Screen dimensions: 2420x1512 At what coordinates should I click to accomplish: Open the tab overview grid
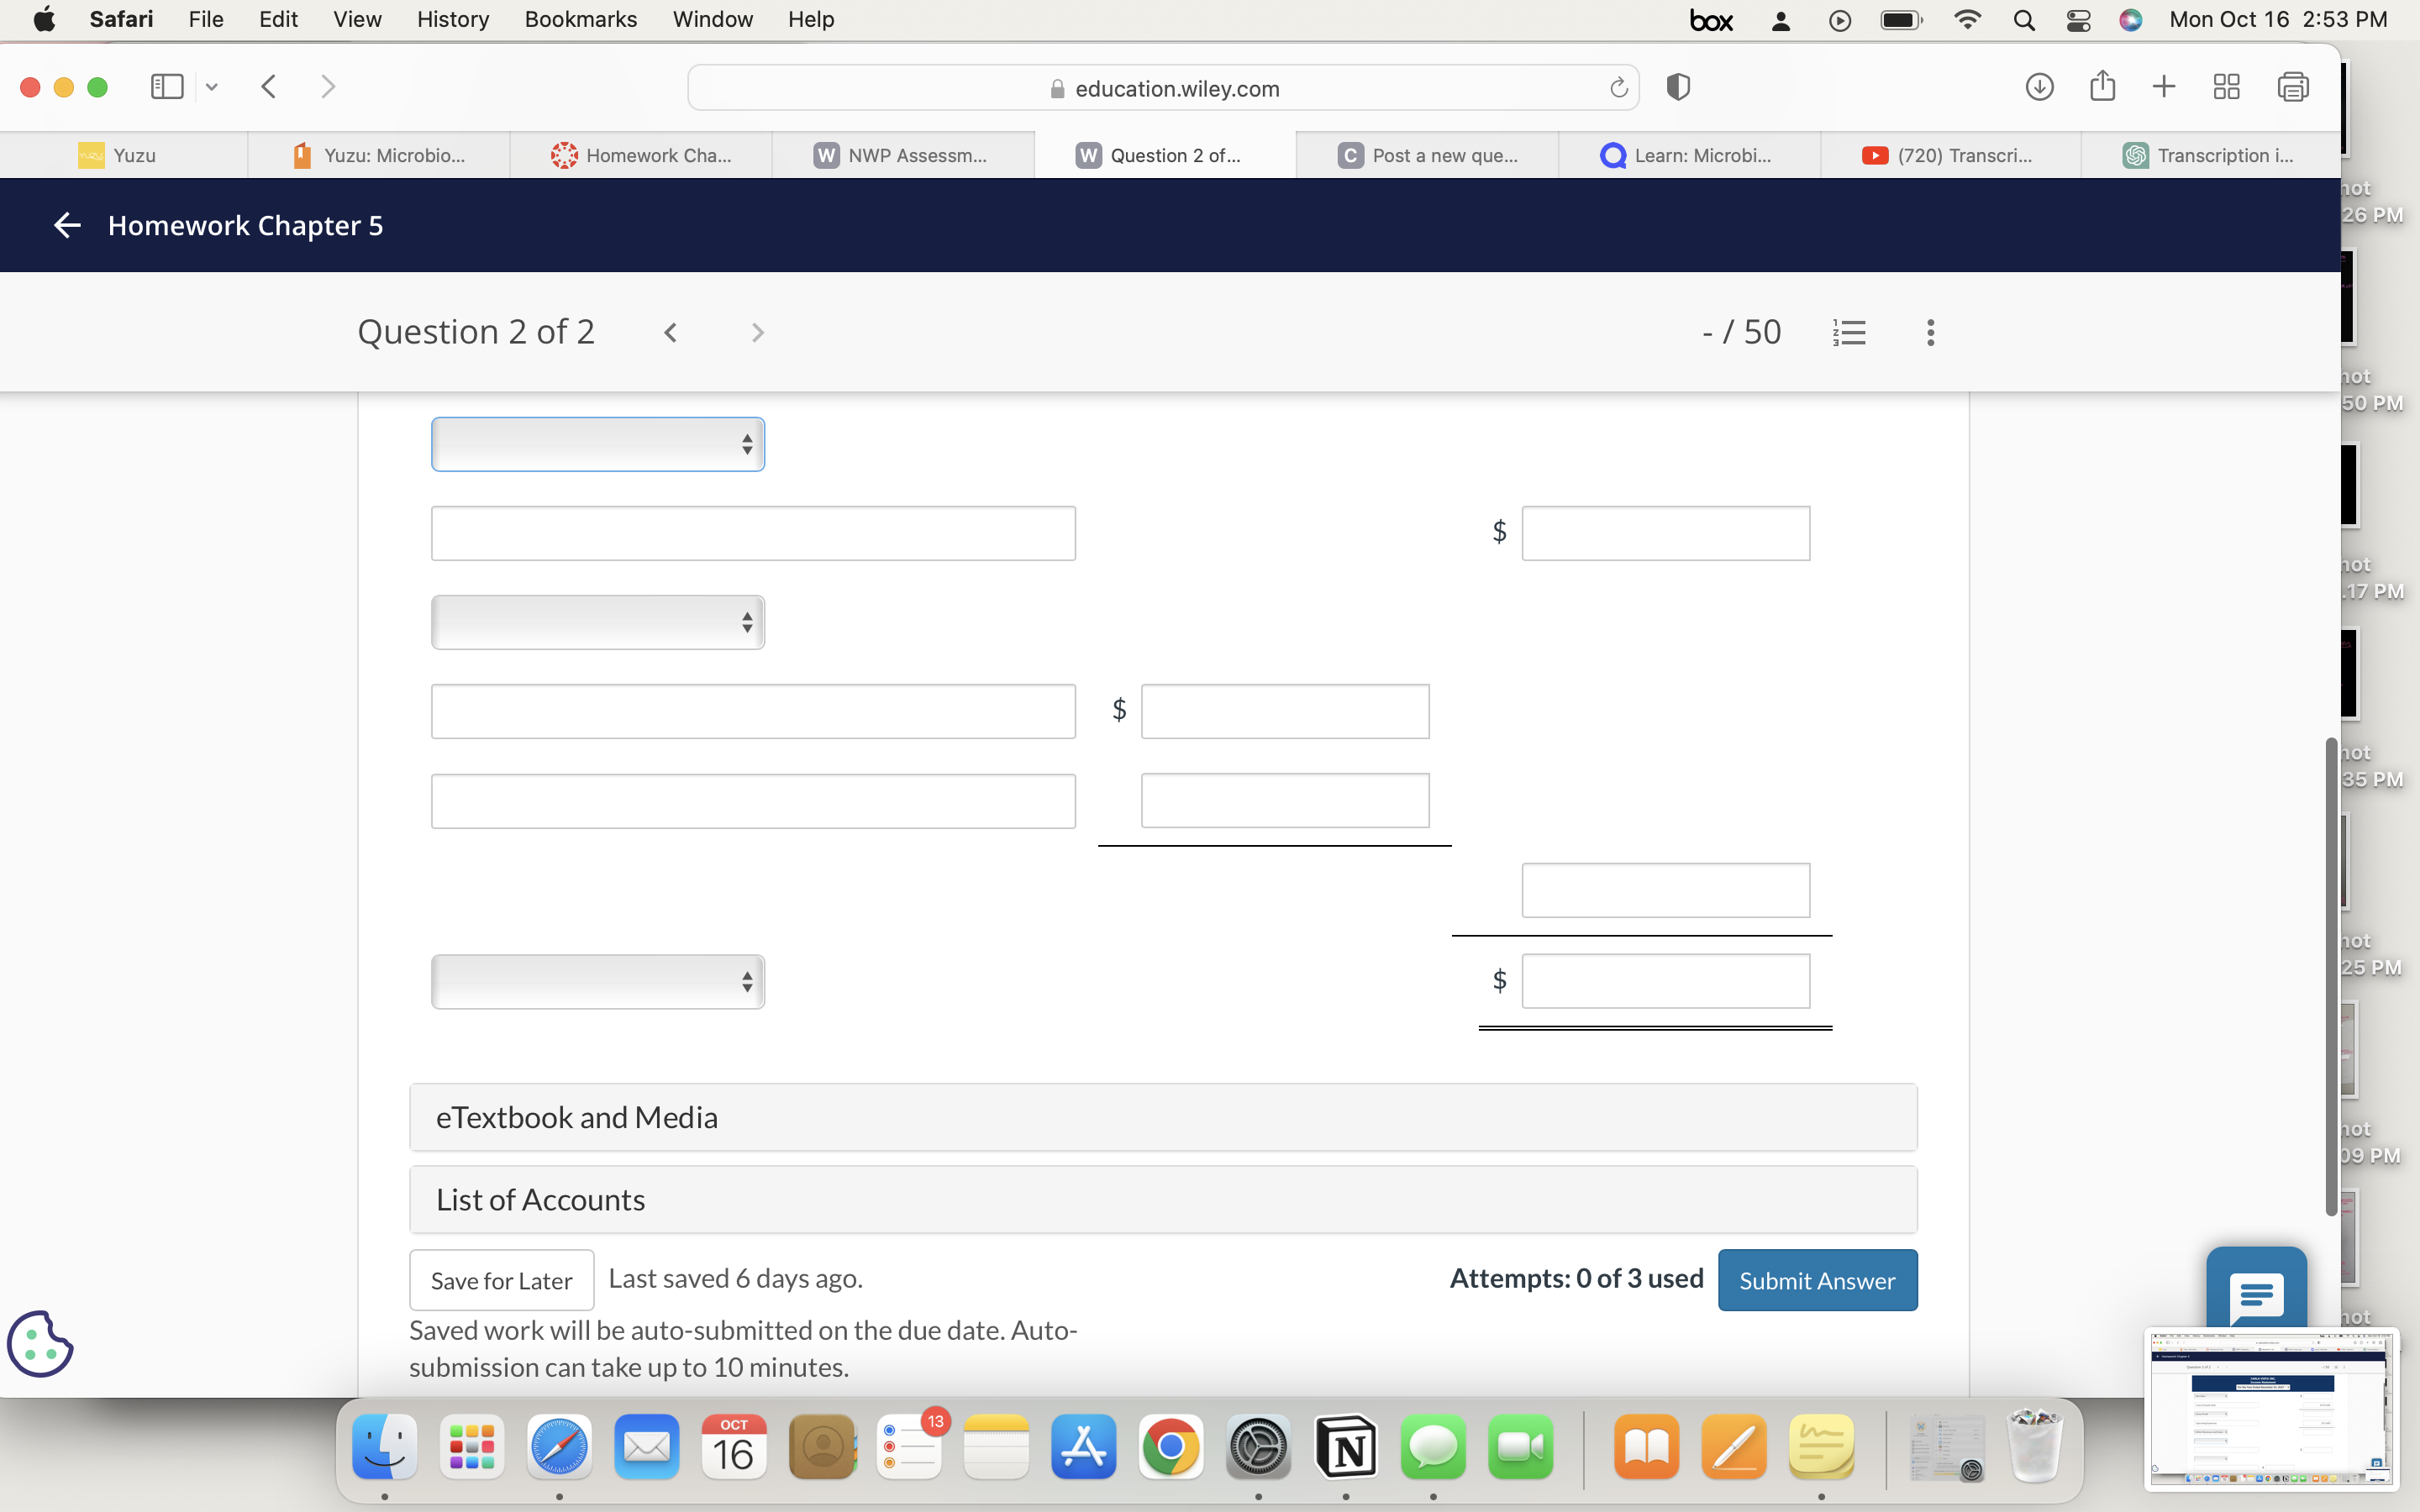pyautogui.click(x=2227, y=87)
